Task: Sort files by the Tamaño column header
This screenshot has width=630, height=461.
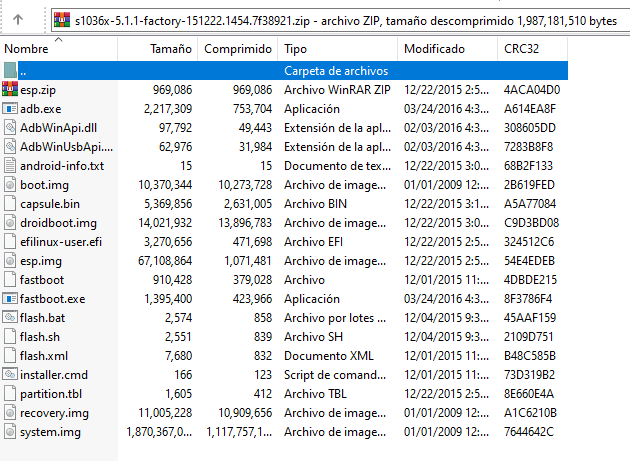Action: (x=170, y=49)
